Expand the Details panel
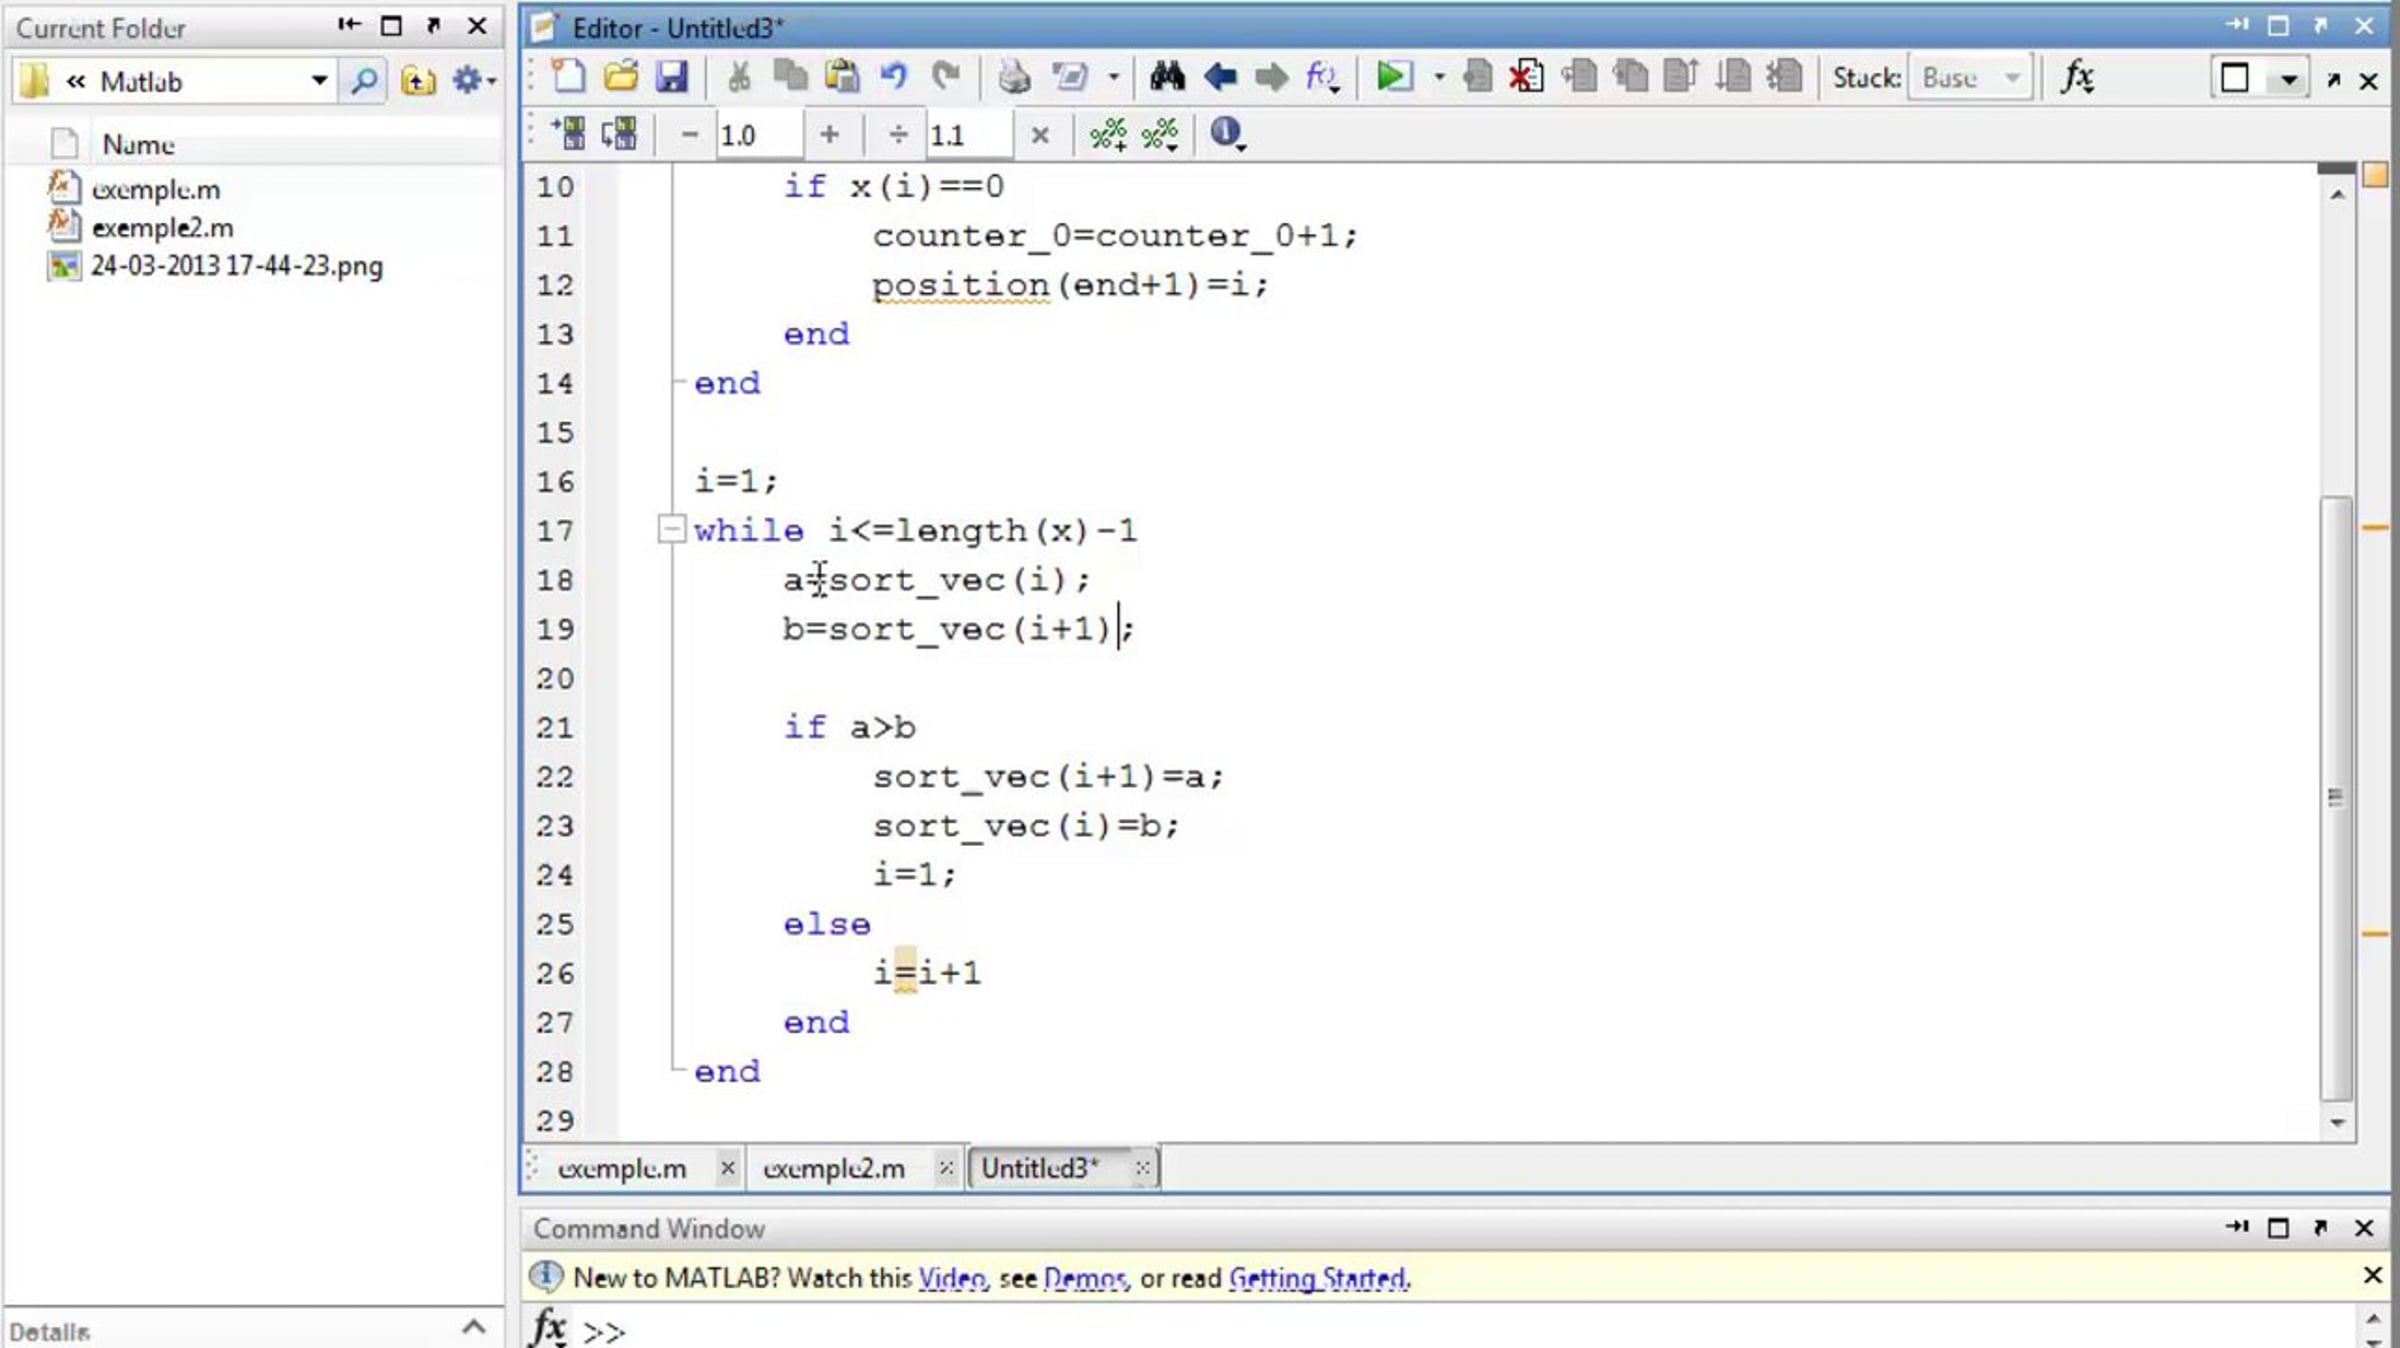 click(474, 1328)
